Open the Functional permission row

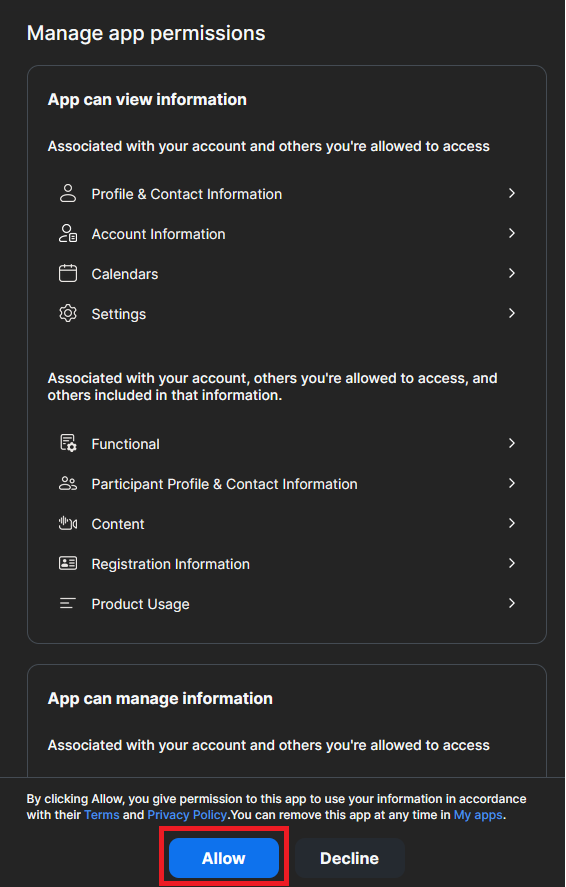tap(287, 444)
